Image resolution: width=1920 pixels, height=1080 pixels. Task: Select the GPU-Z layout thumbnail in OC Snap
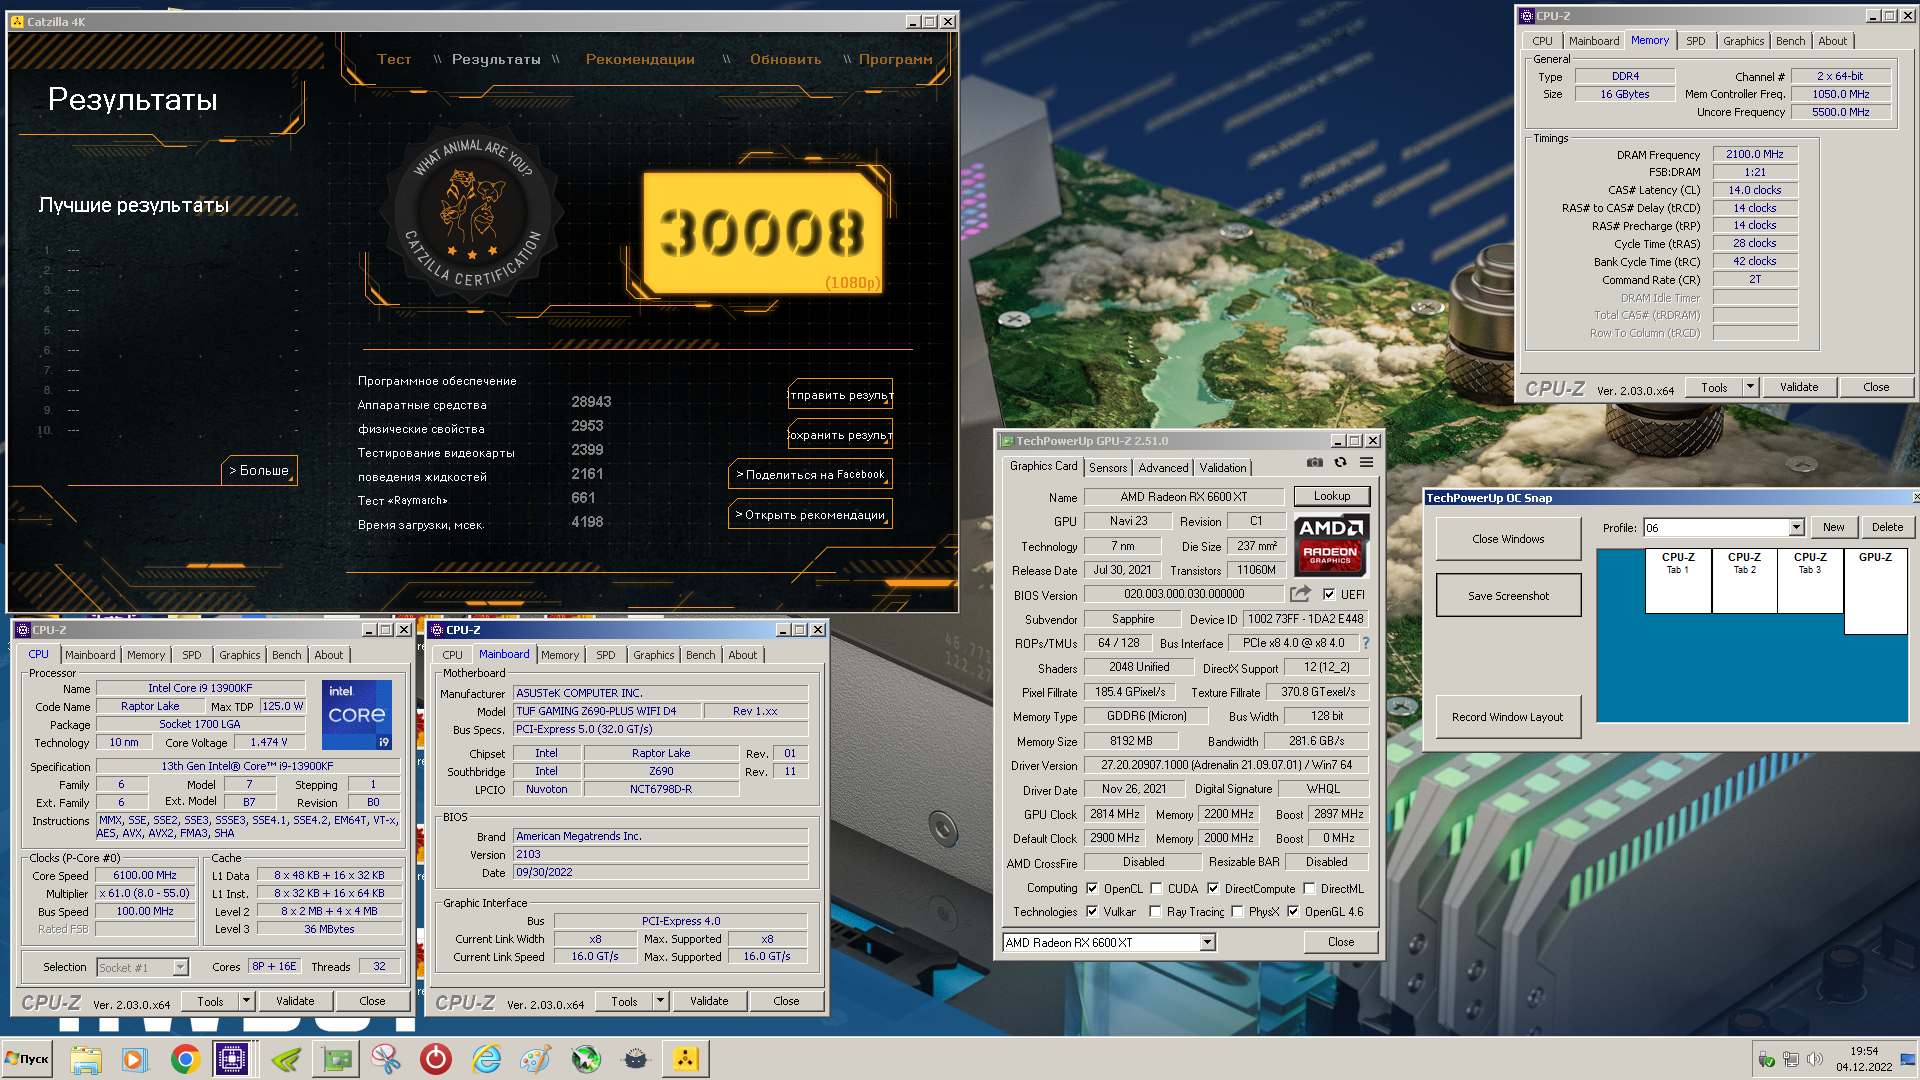(1875, 590)
